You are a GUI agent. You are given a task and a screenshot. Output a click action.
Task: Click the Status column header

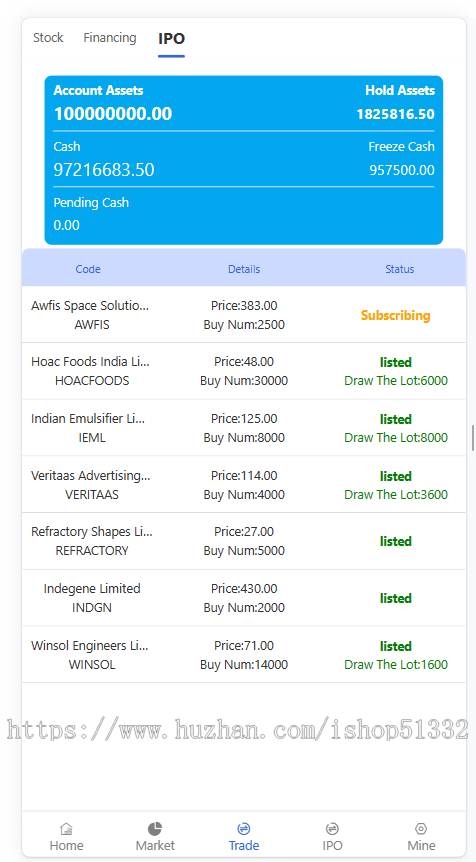click(400, 269)
